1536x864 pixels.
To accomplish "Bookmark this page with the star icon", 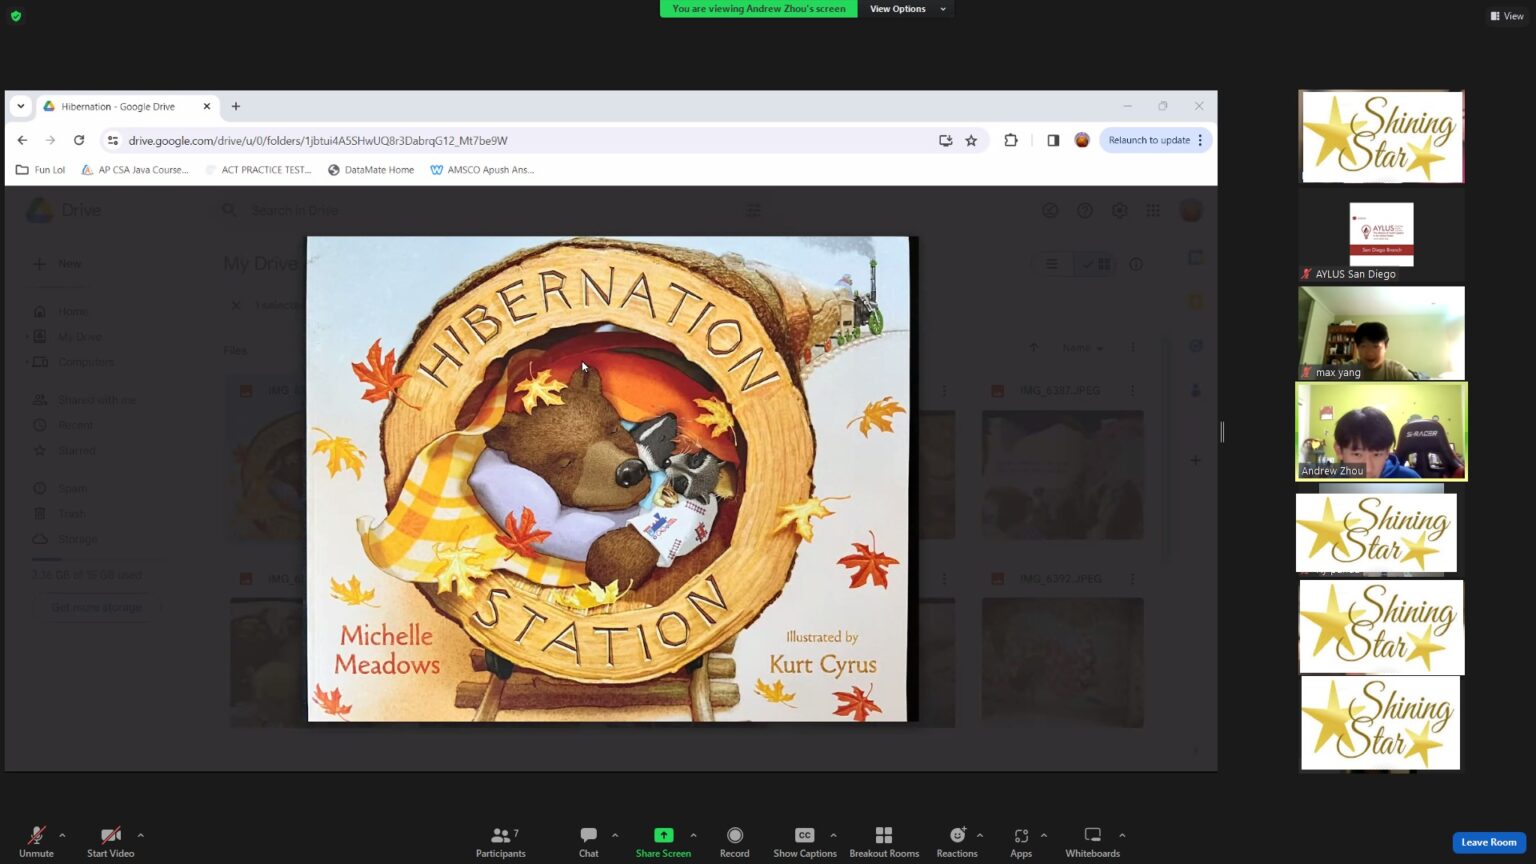I will click(971, 140).
